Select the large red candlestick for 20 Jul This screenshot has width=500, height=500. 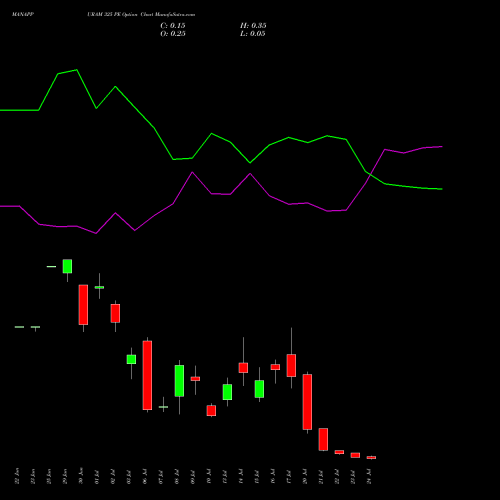(x=307, y=402)
